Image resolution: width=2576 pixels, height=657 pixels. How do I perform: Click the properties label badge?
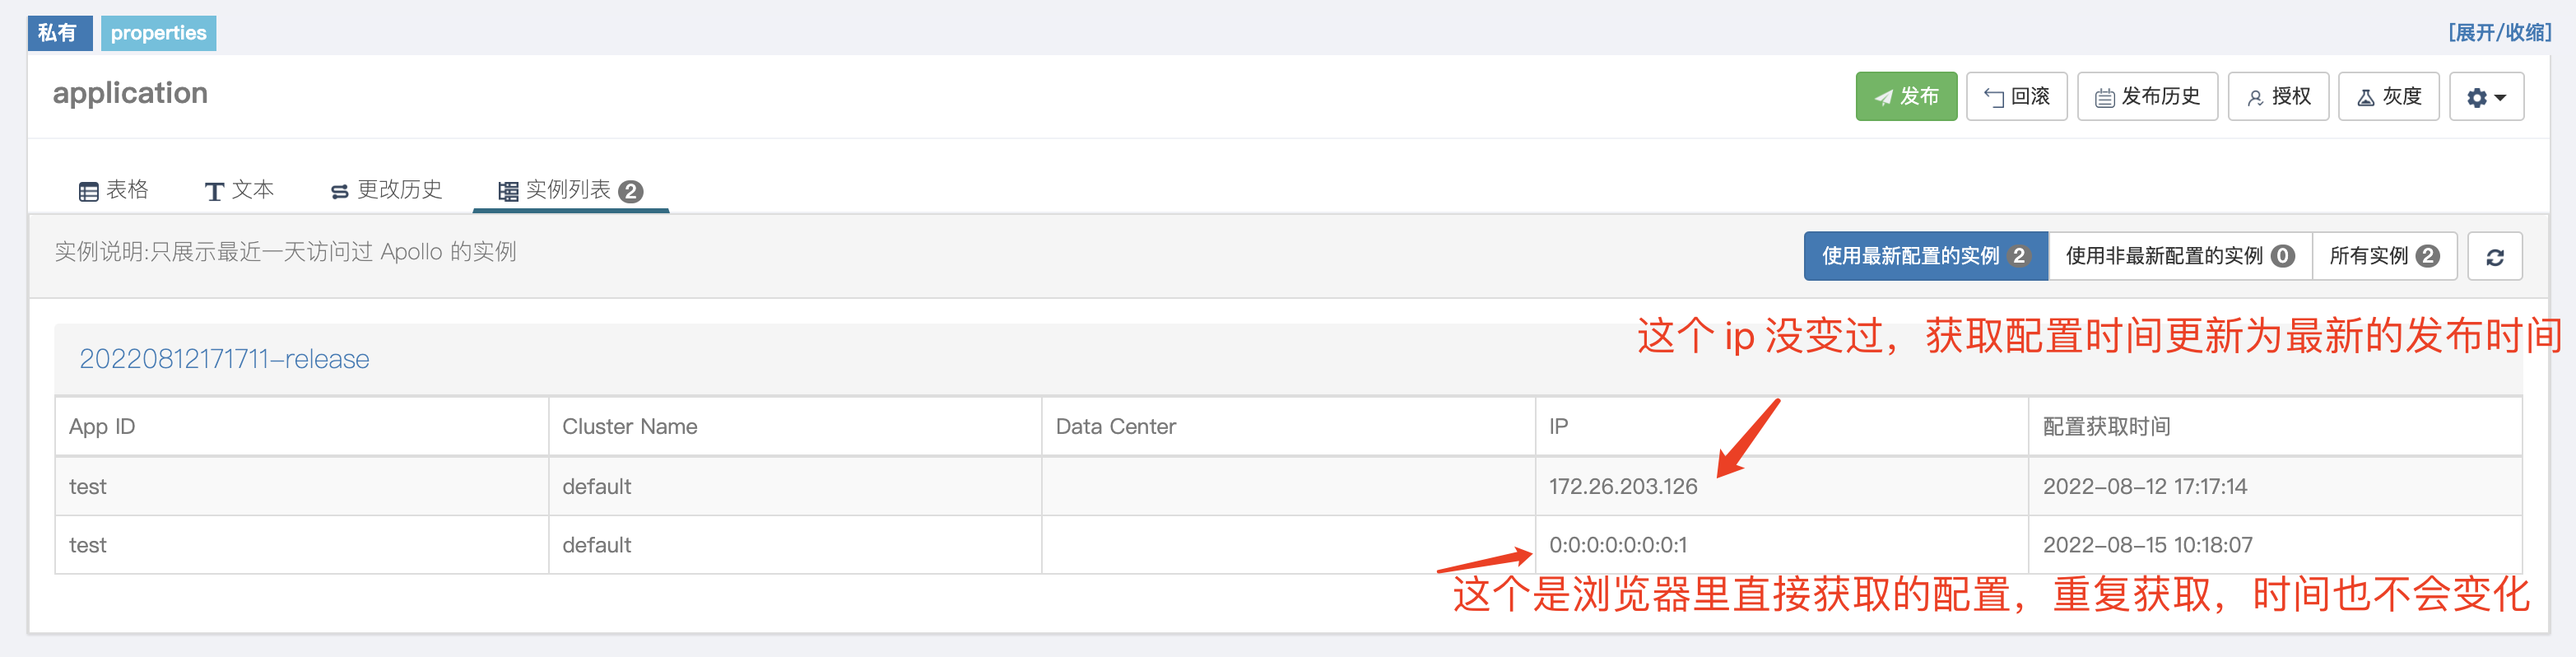point(158,32)
